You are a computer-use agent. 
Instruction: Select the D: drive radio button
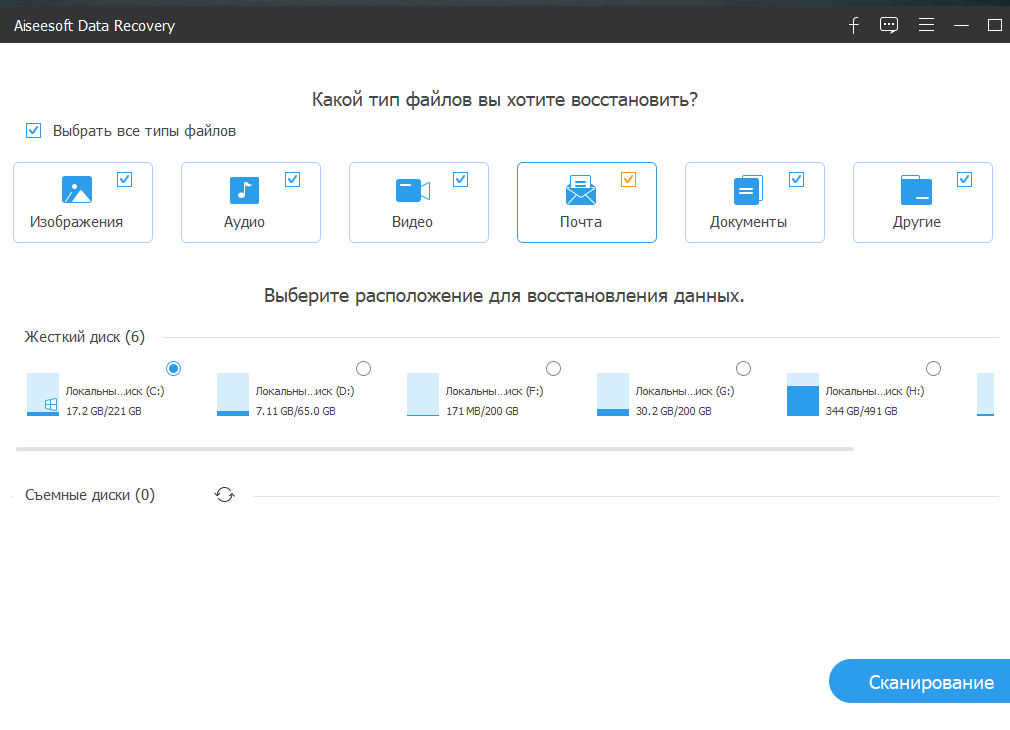tap(363, 369)
